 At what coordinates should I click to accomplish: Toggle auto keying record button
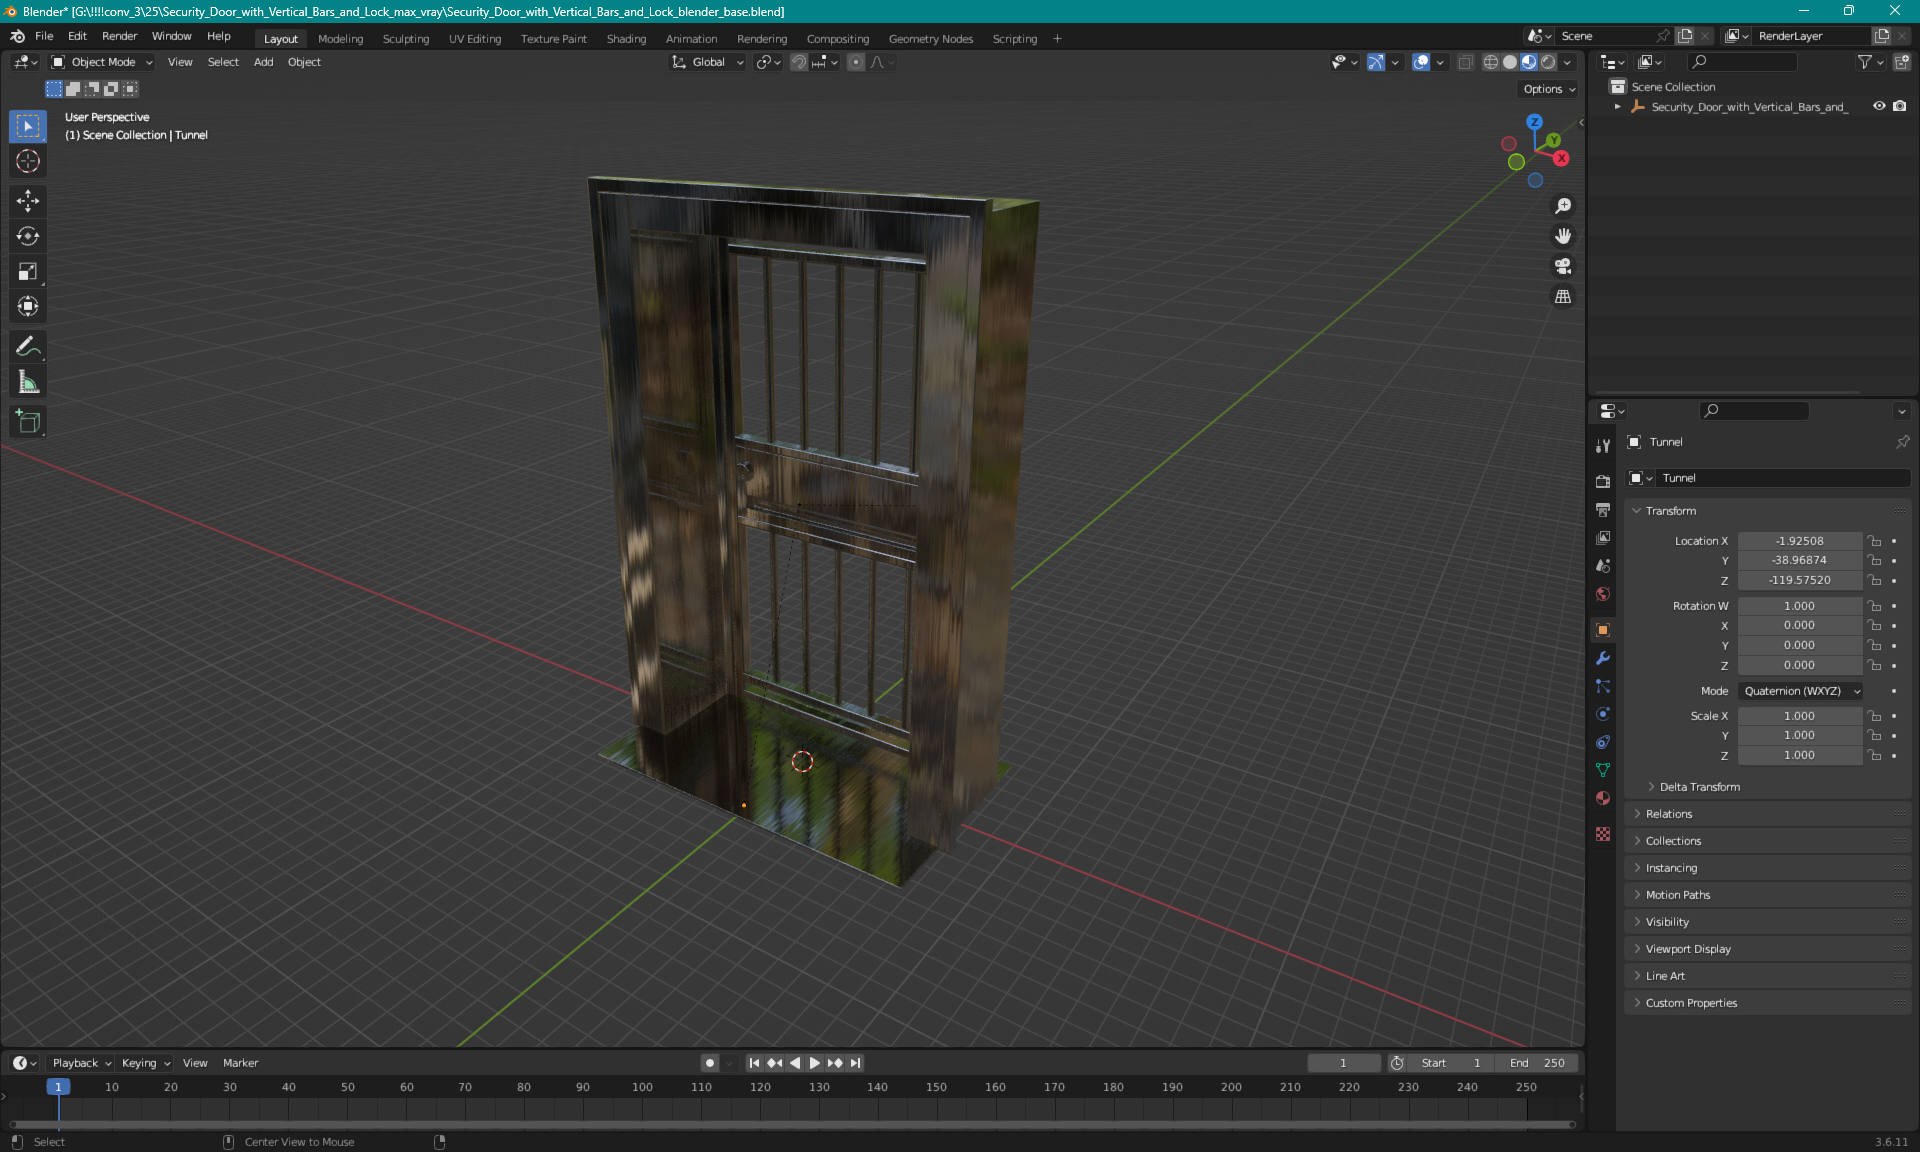click(709, 1063)
